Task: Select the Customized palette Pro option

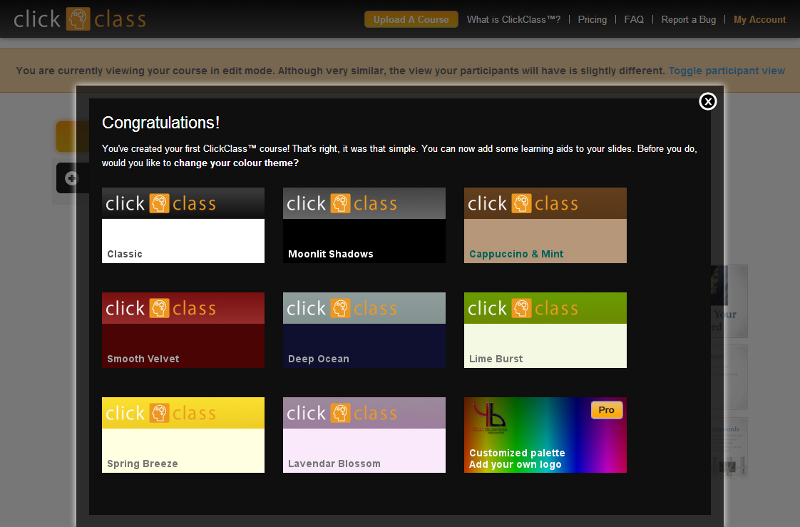Action: coord(545,435)
